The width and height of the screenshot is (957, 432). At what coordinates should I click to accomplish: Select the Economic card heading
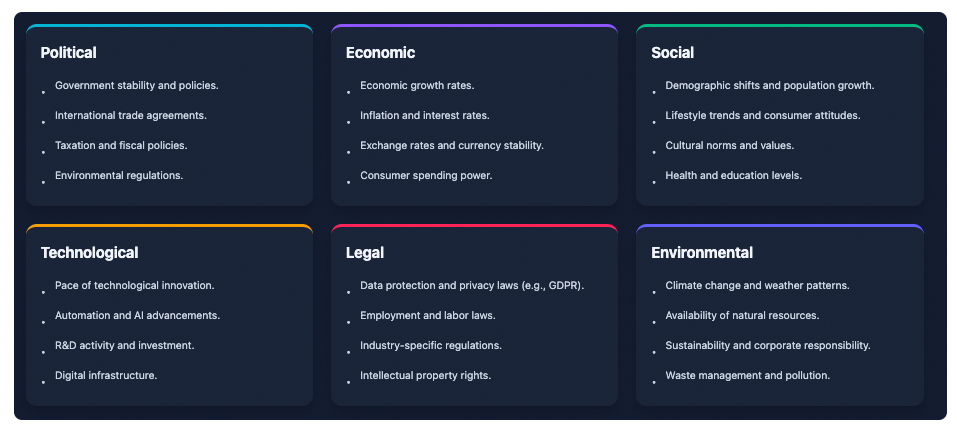click(380, 53)
